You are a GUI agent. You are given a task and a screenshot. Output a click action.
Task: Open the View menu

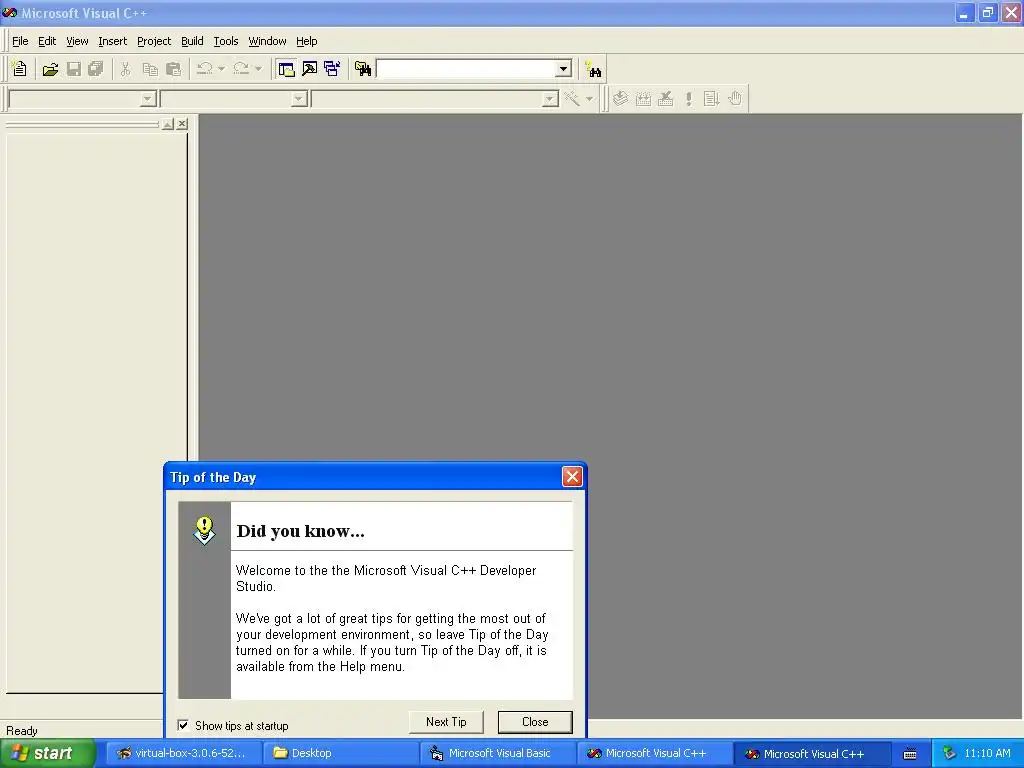coord(77,41)
